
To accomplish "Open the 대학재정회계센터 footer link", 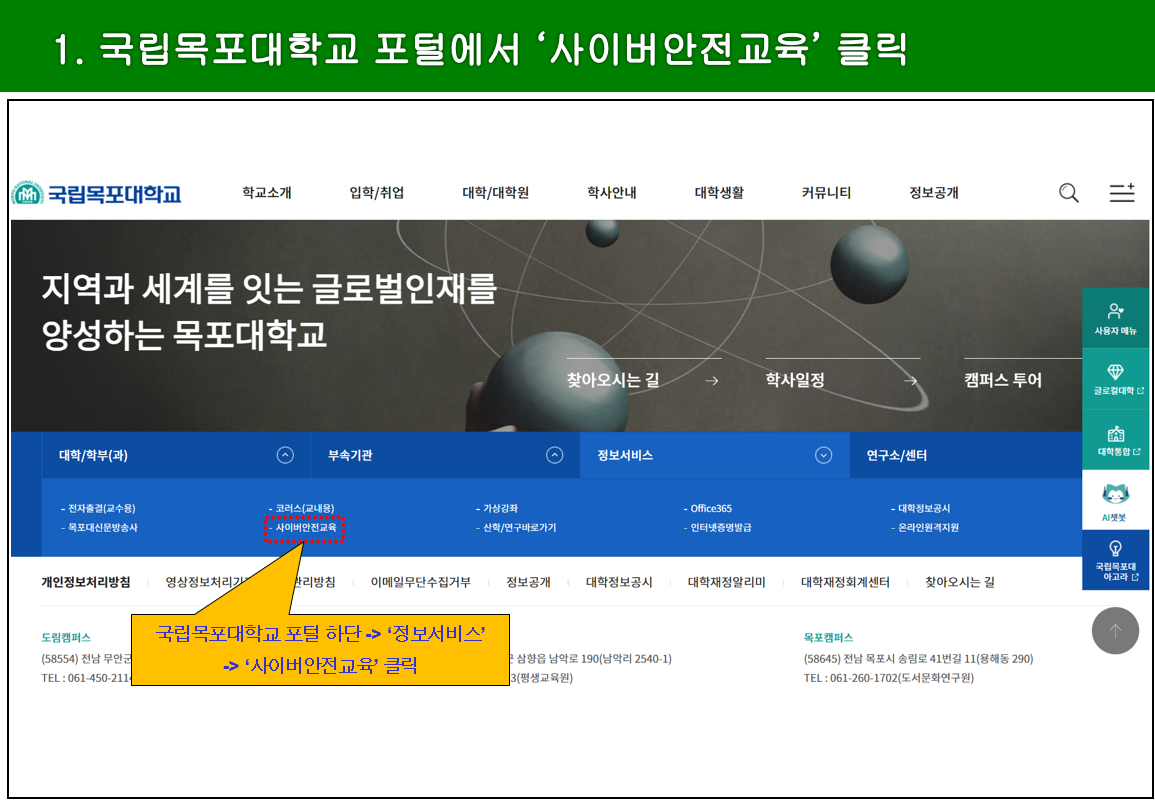I will pos(846,582).
